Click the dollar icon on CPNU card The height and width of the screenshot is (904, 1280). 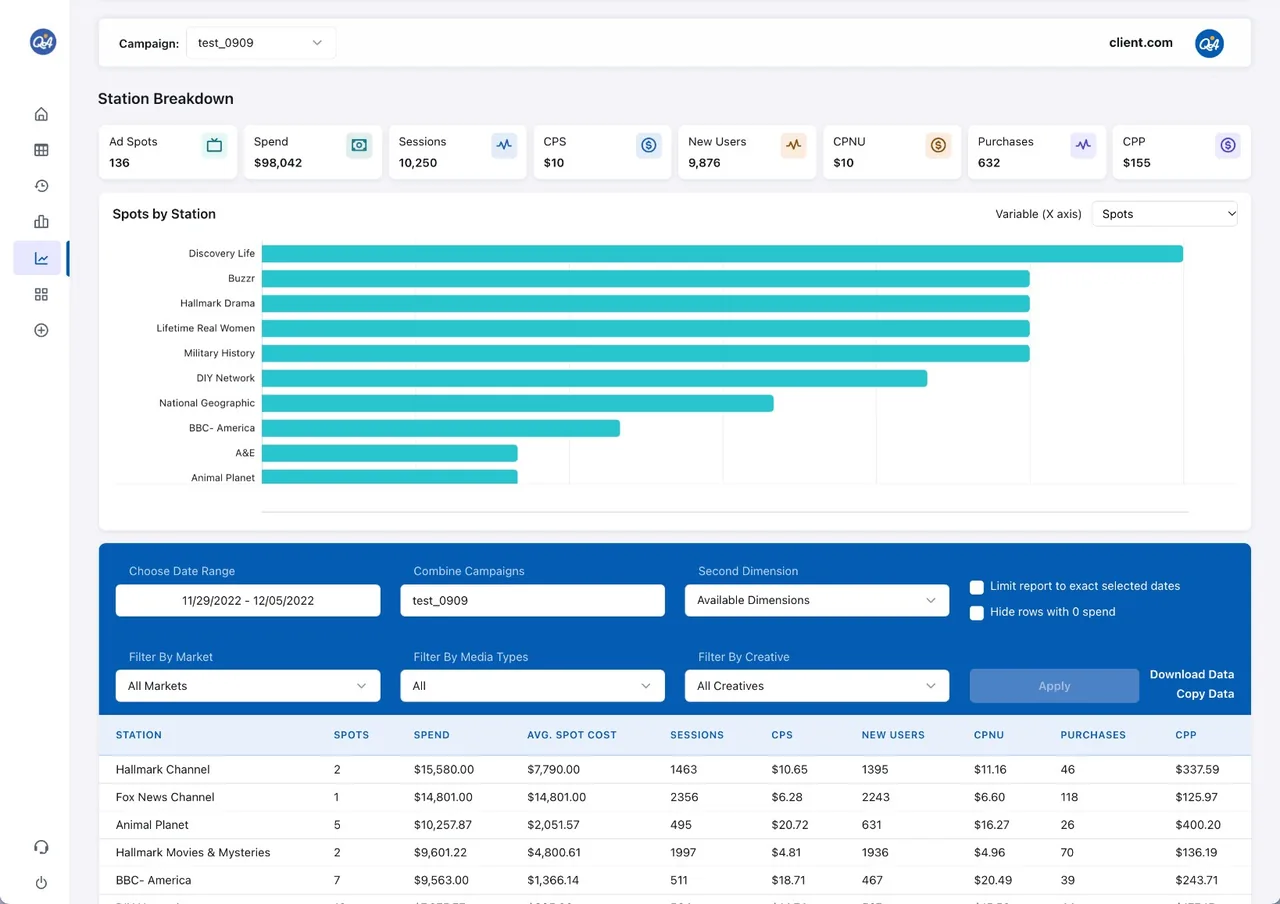tap(938, 145)
